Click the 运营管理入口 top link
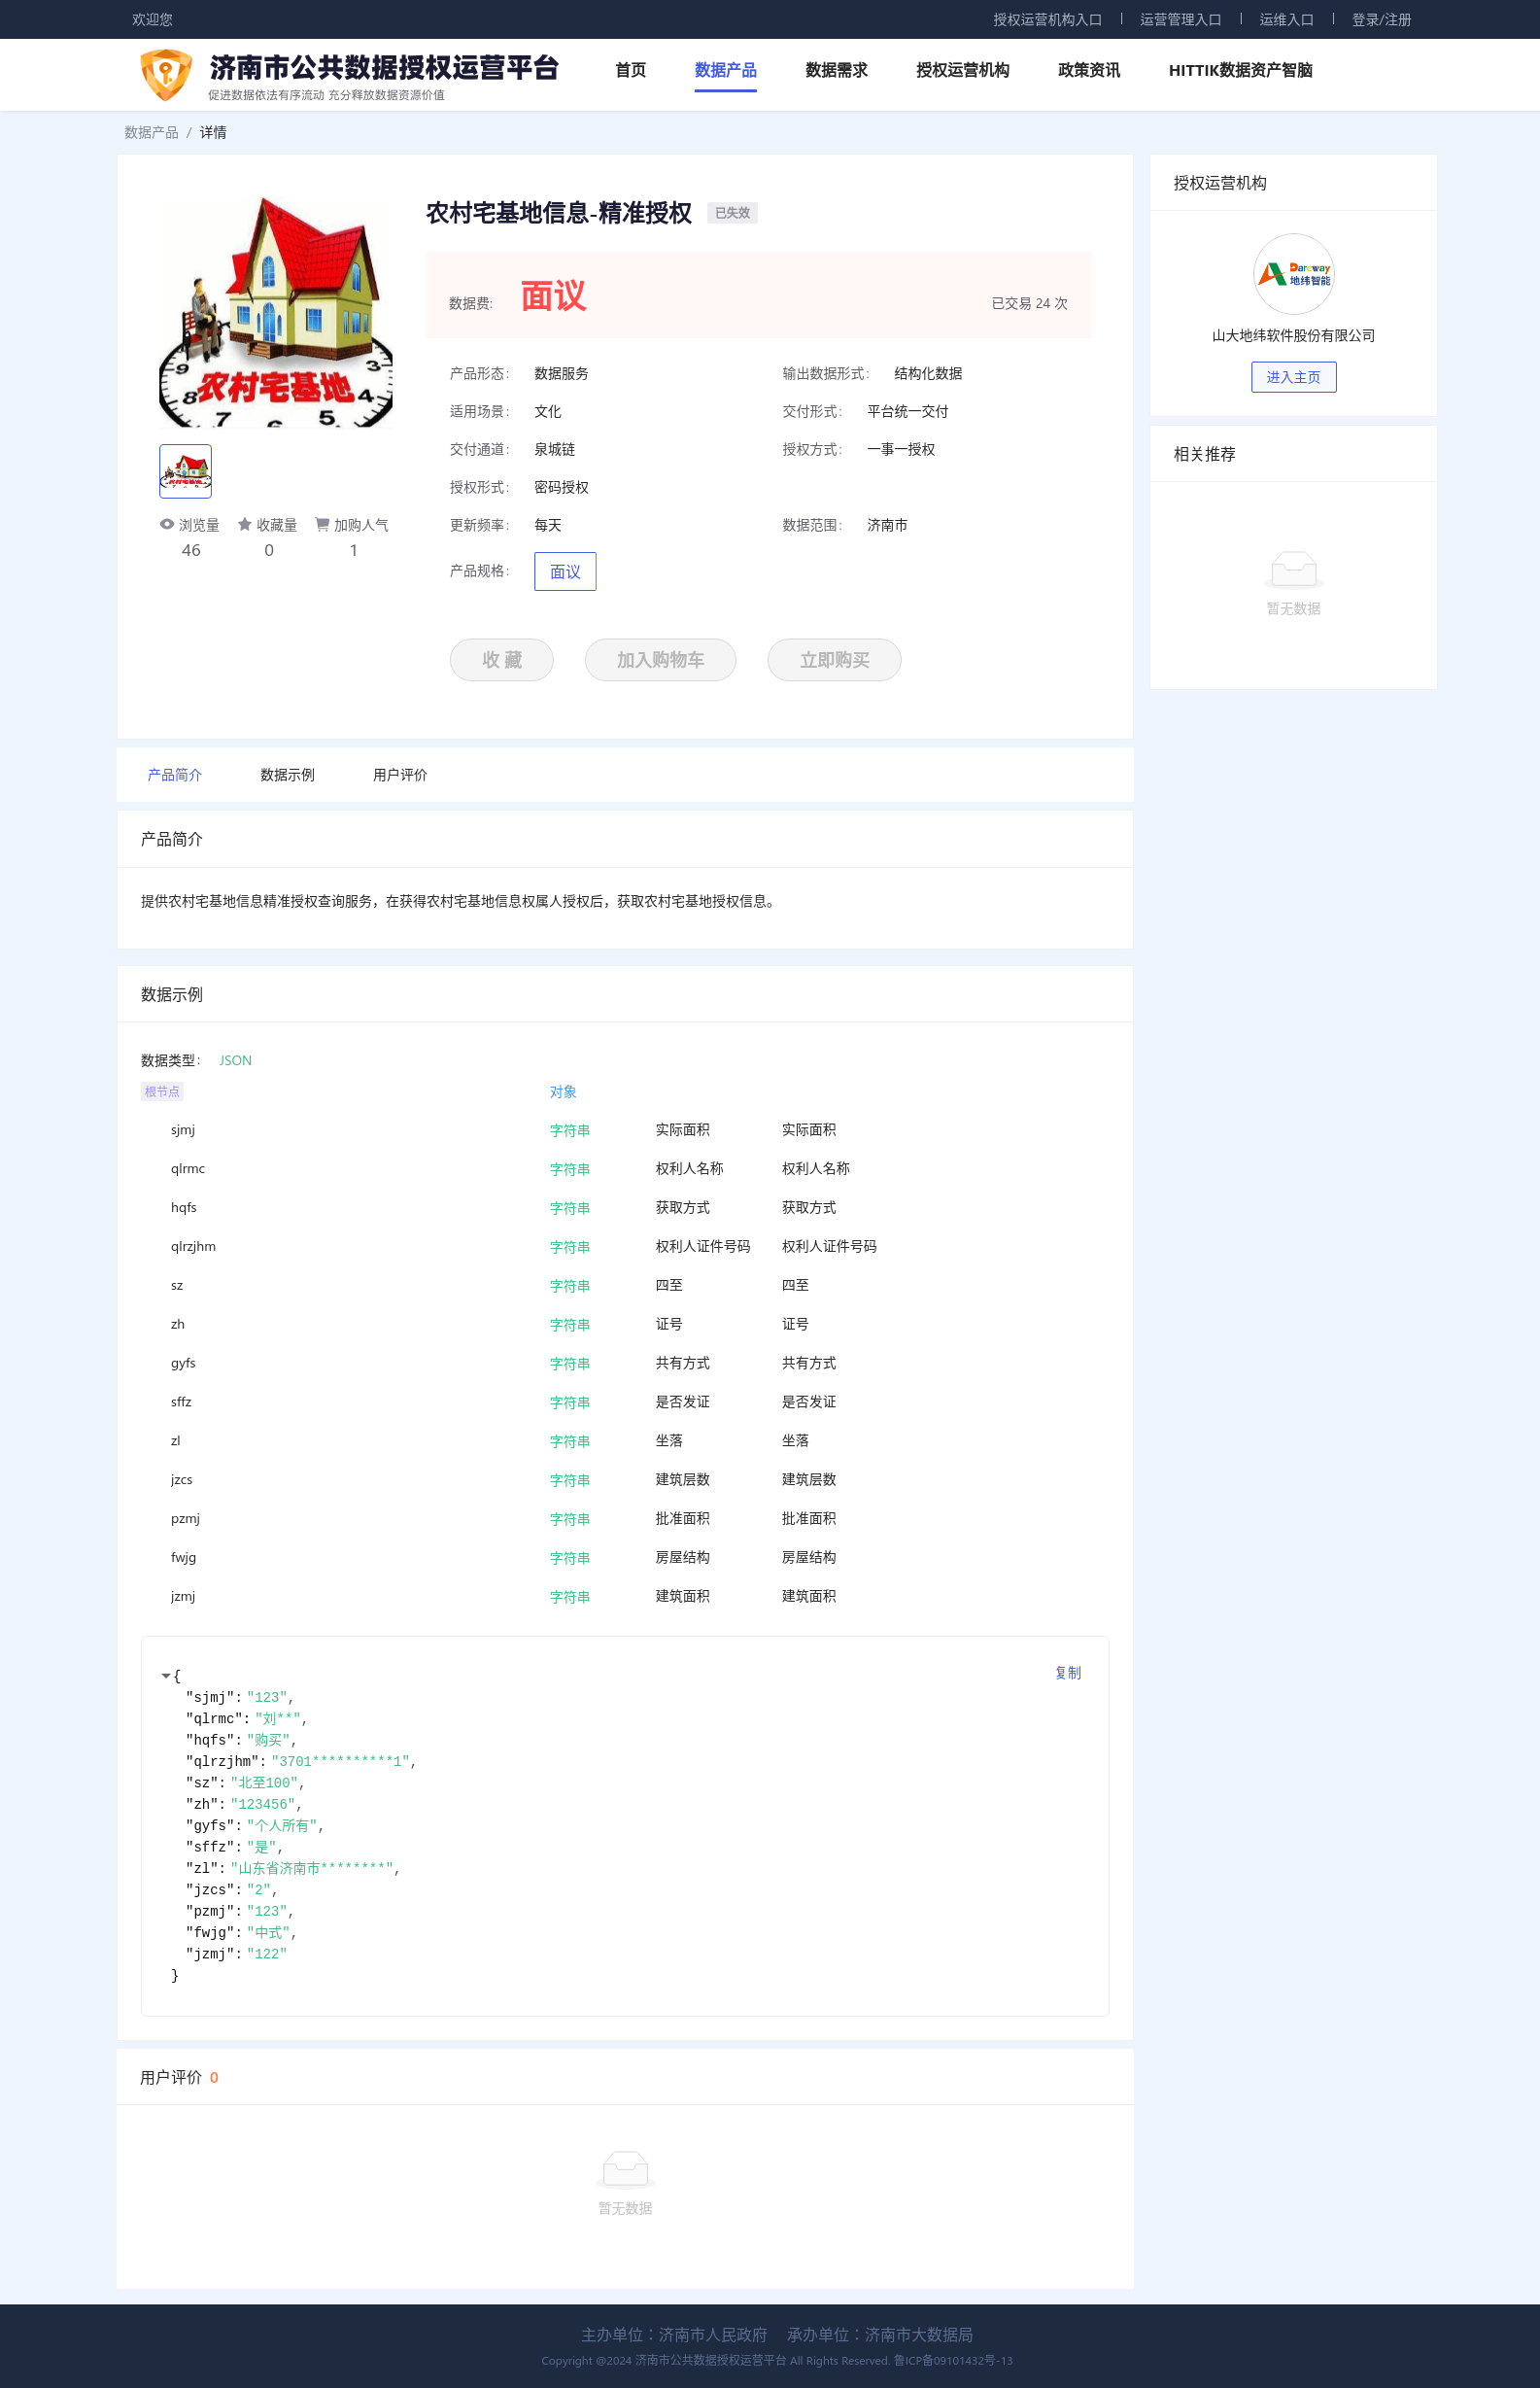1540x2388 pixels. click(x=1180, y=20)
